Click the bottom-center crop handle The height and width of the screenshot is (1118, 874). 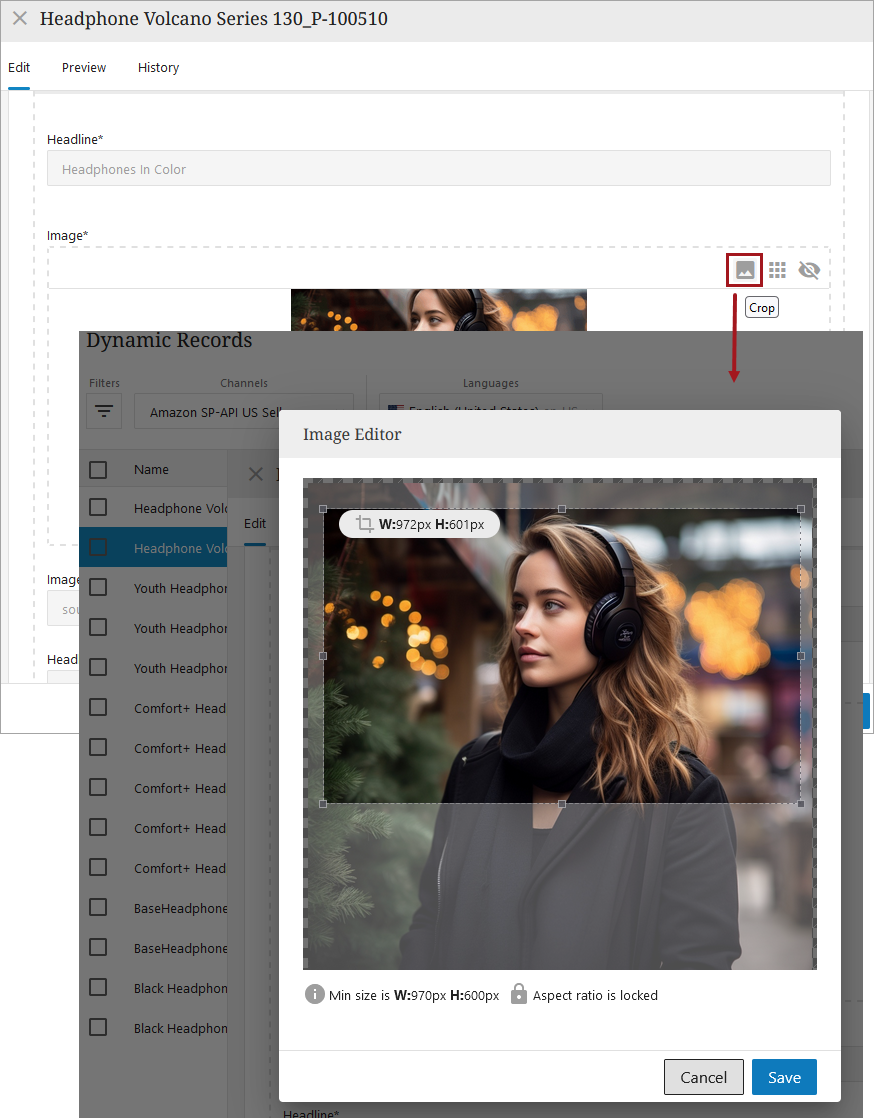tap(562, 803)
